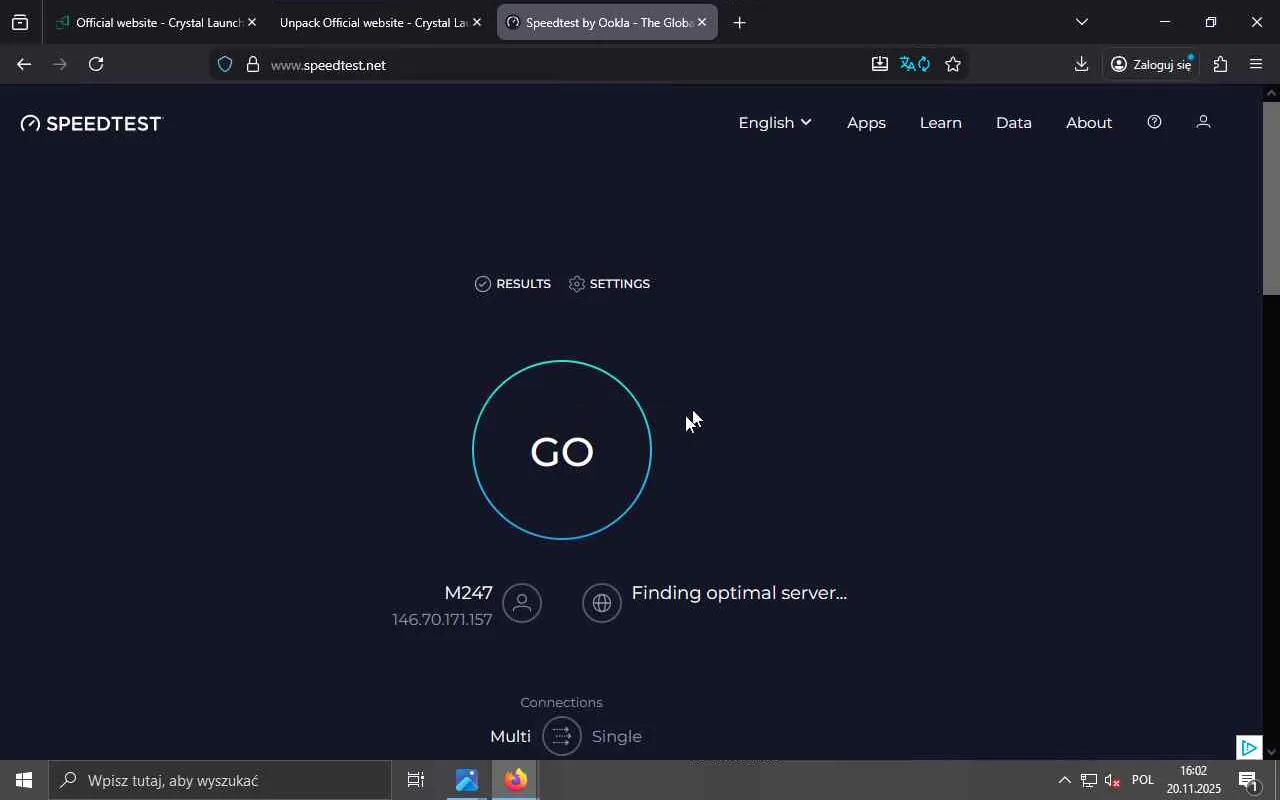Click the site security padlock icon
1280x800 pixels.
[253, 64]
